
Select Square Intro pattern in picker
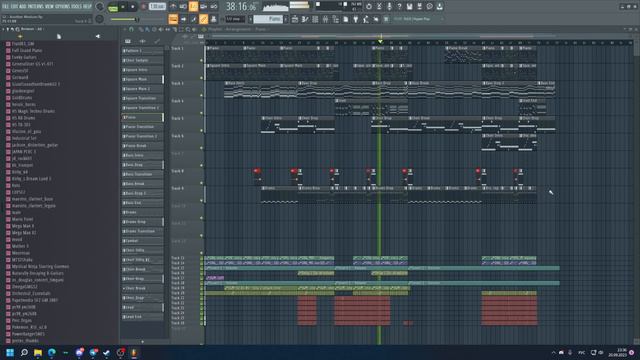[x=142, y=70]
